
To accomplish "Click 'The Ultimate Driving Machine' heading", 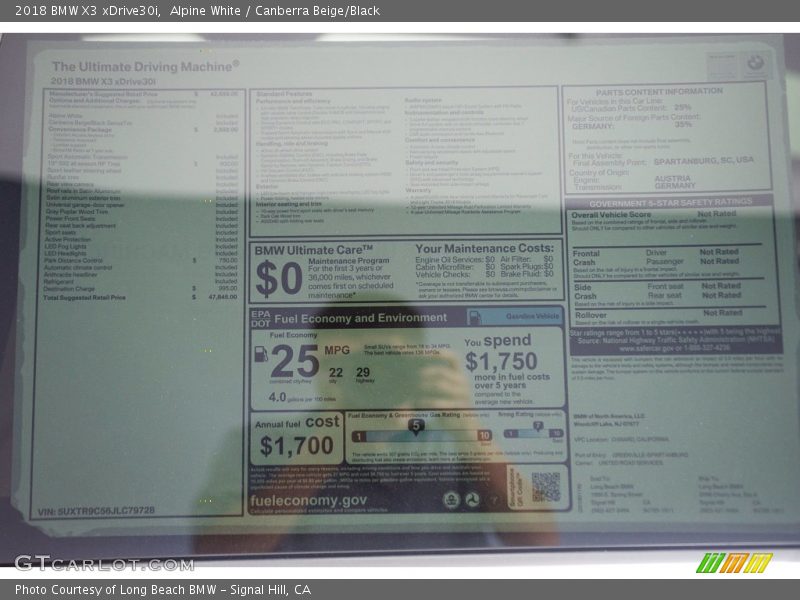I will 145,66.
